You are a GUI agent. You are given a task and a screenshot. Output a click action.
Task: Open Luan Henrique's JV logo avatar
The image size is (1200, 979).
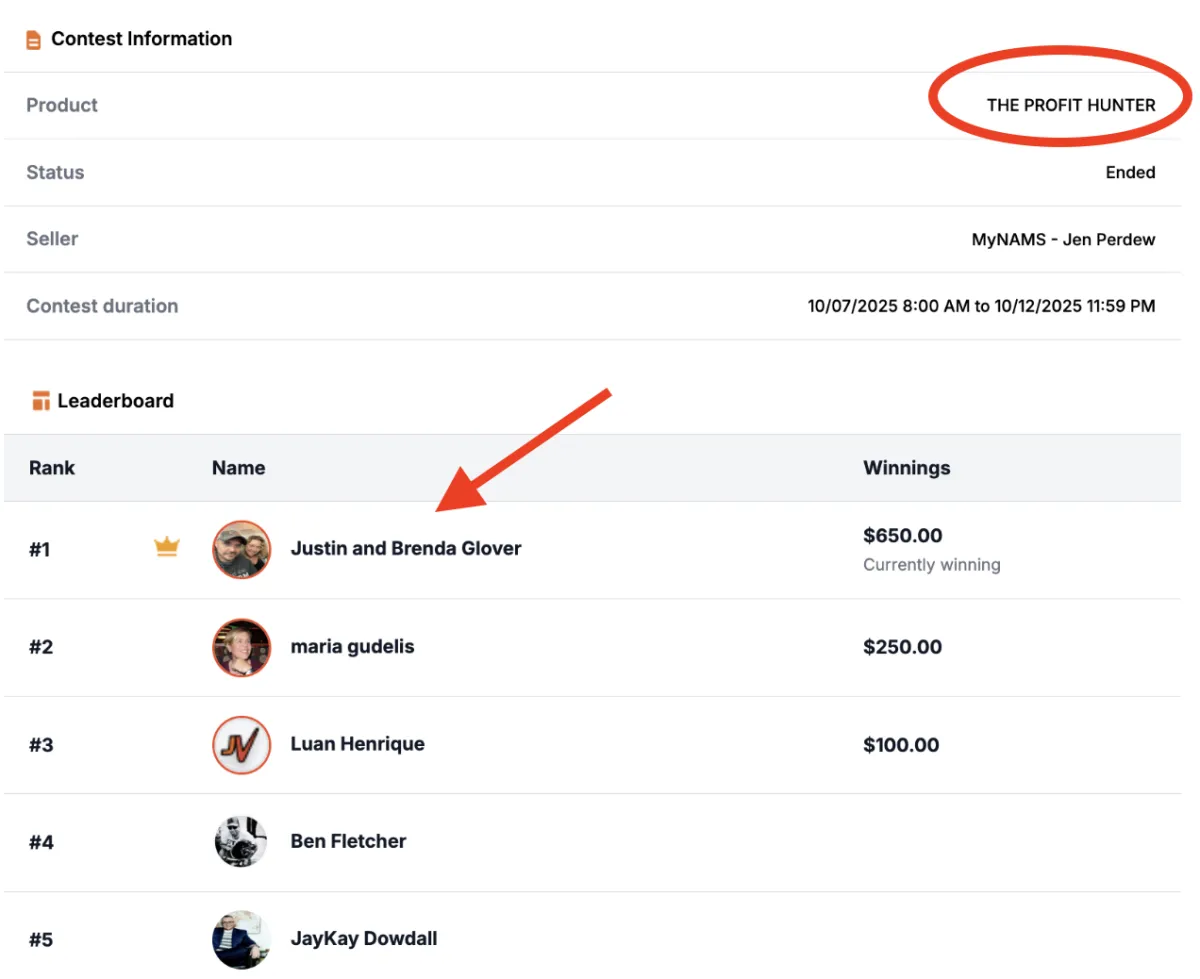[x=242, y=745]
